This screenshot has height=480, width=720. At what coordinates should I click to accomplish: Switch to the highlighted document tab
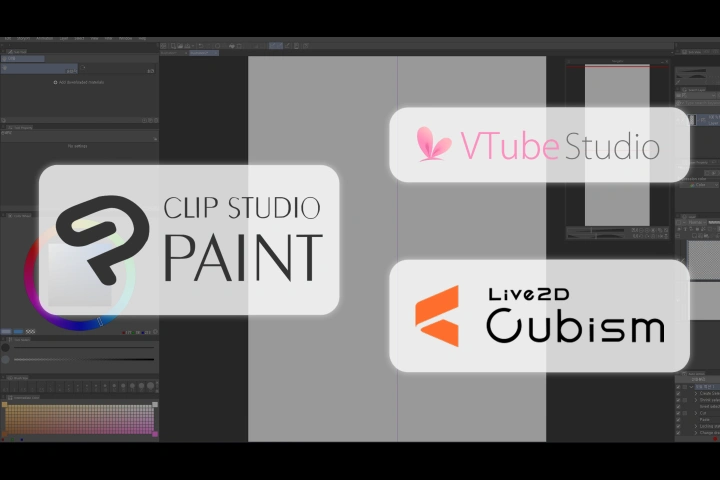(204, 53)
